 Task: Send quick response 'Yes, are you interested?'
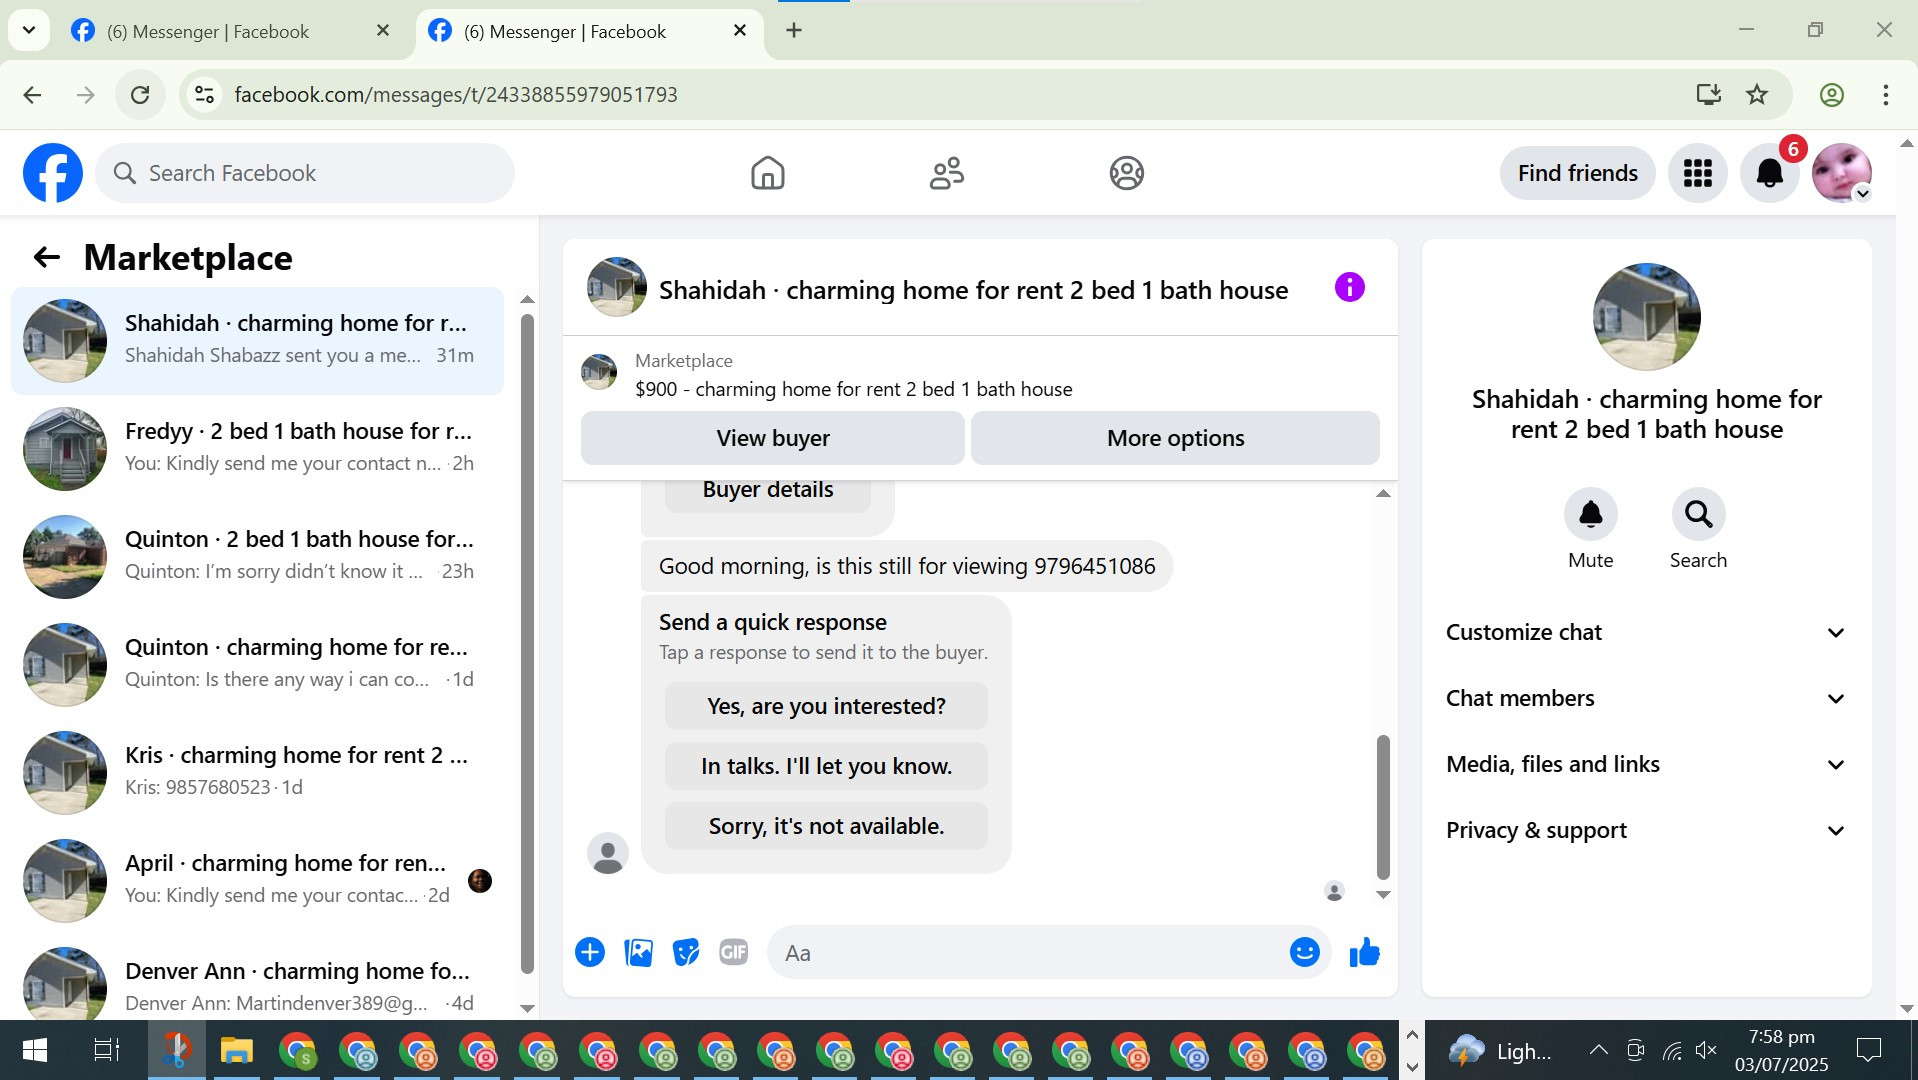click(x=826, y=706)
